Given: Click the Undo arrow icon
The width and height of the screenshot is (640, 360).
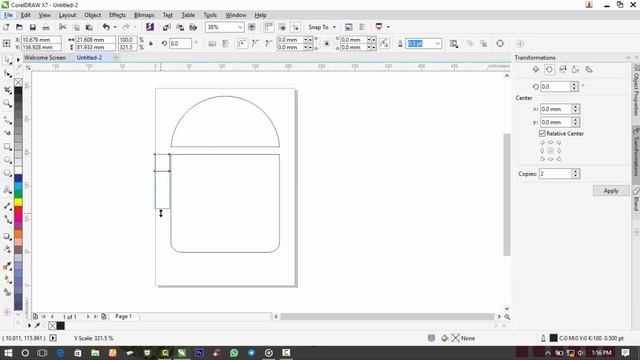Looking at the screenshot, I should click(106, 27).
